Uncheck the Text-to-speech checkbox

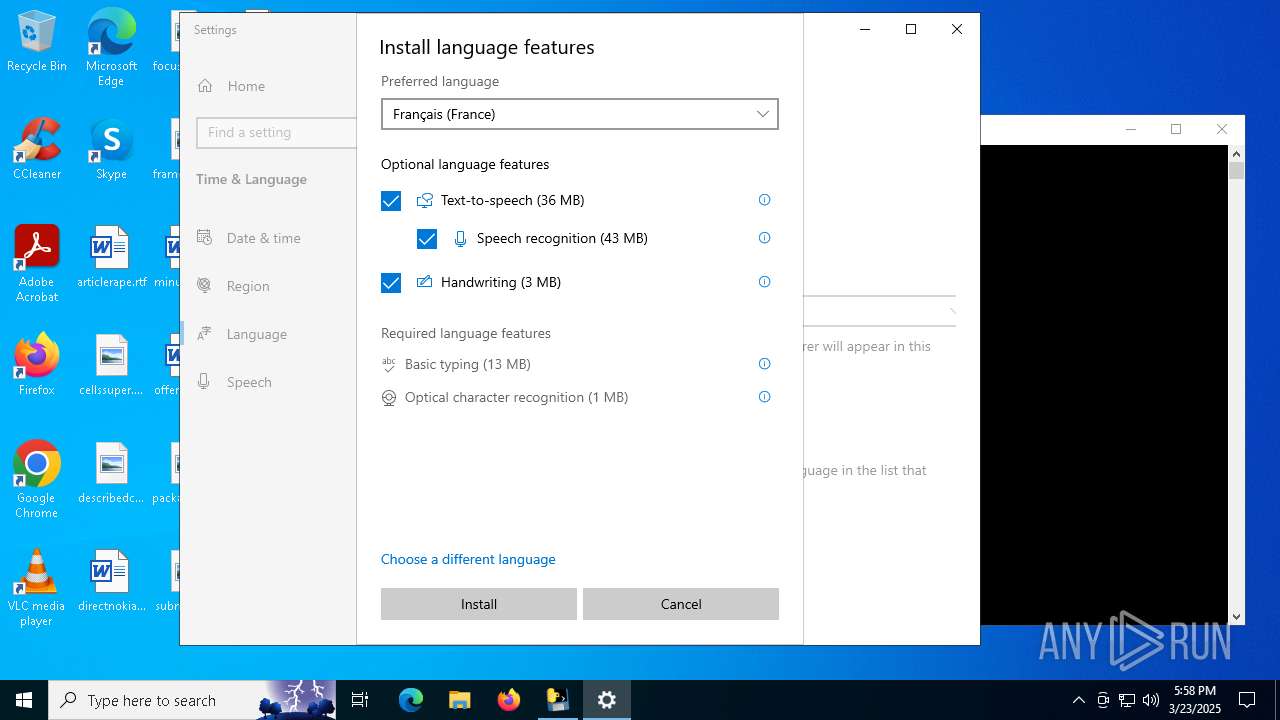pos(391,201)
